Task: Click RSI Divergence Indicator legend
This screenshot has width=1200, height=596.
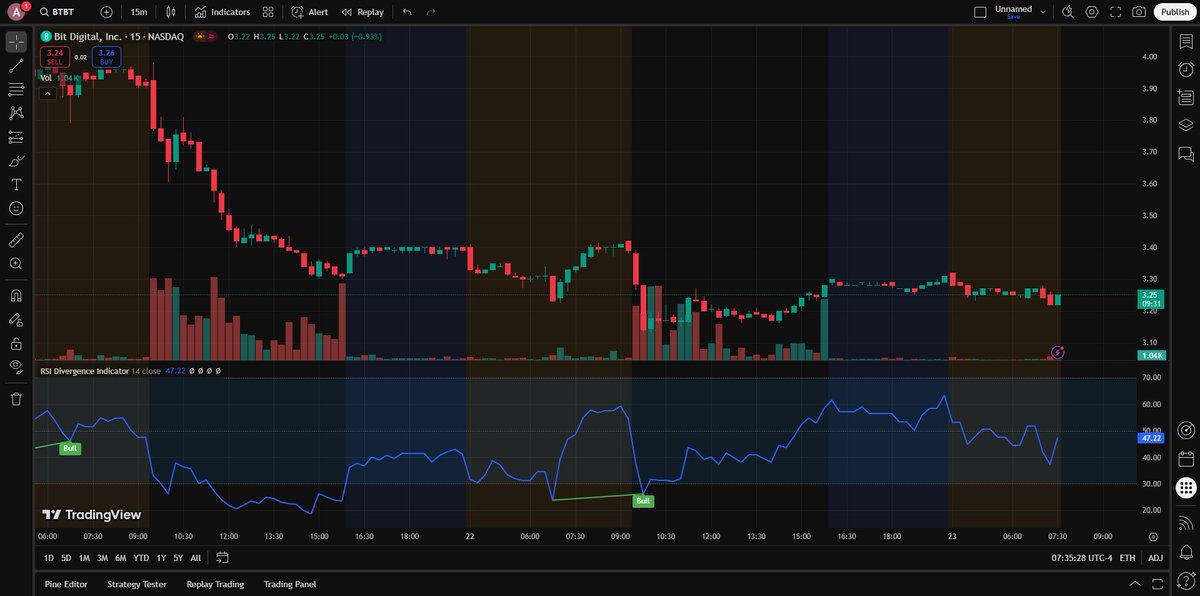Action: point(84,371)
